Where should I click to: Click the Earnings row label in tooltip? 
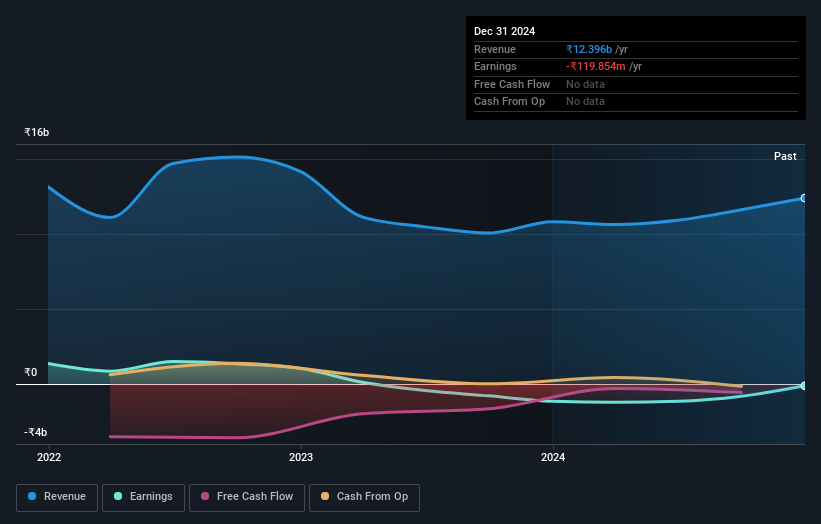495,66
